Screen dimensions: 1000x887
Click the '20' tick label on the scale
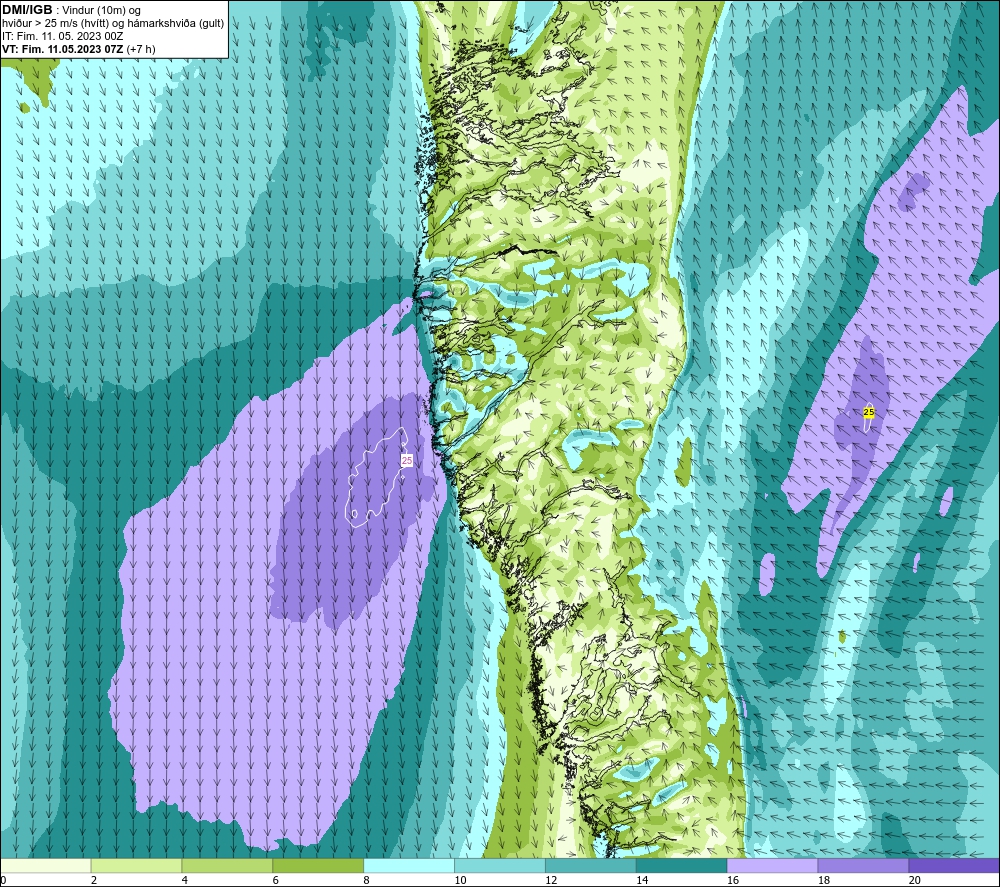(x=915, y=880)
